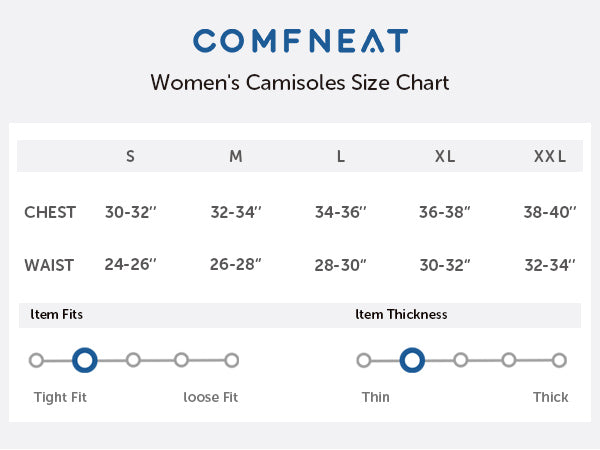Click the Item Thickness heading
The image size is (600, 450).
[401, 314]
